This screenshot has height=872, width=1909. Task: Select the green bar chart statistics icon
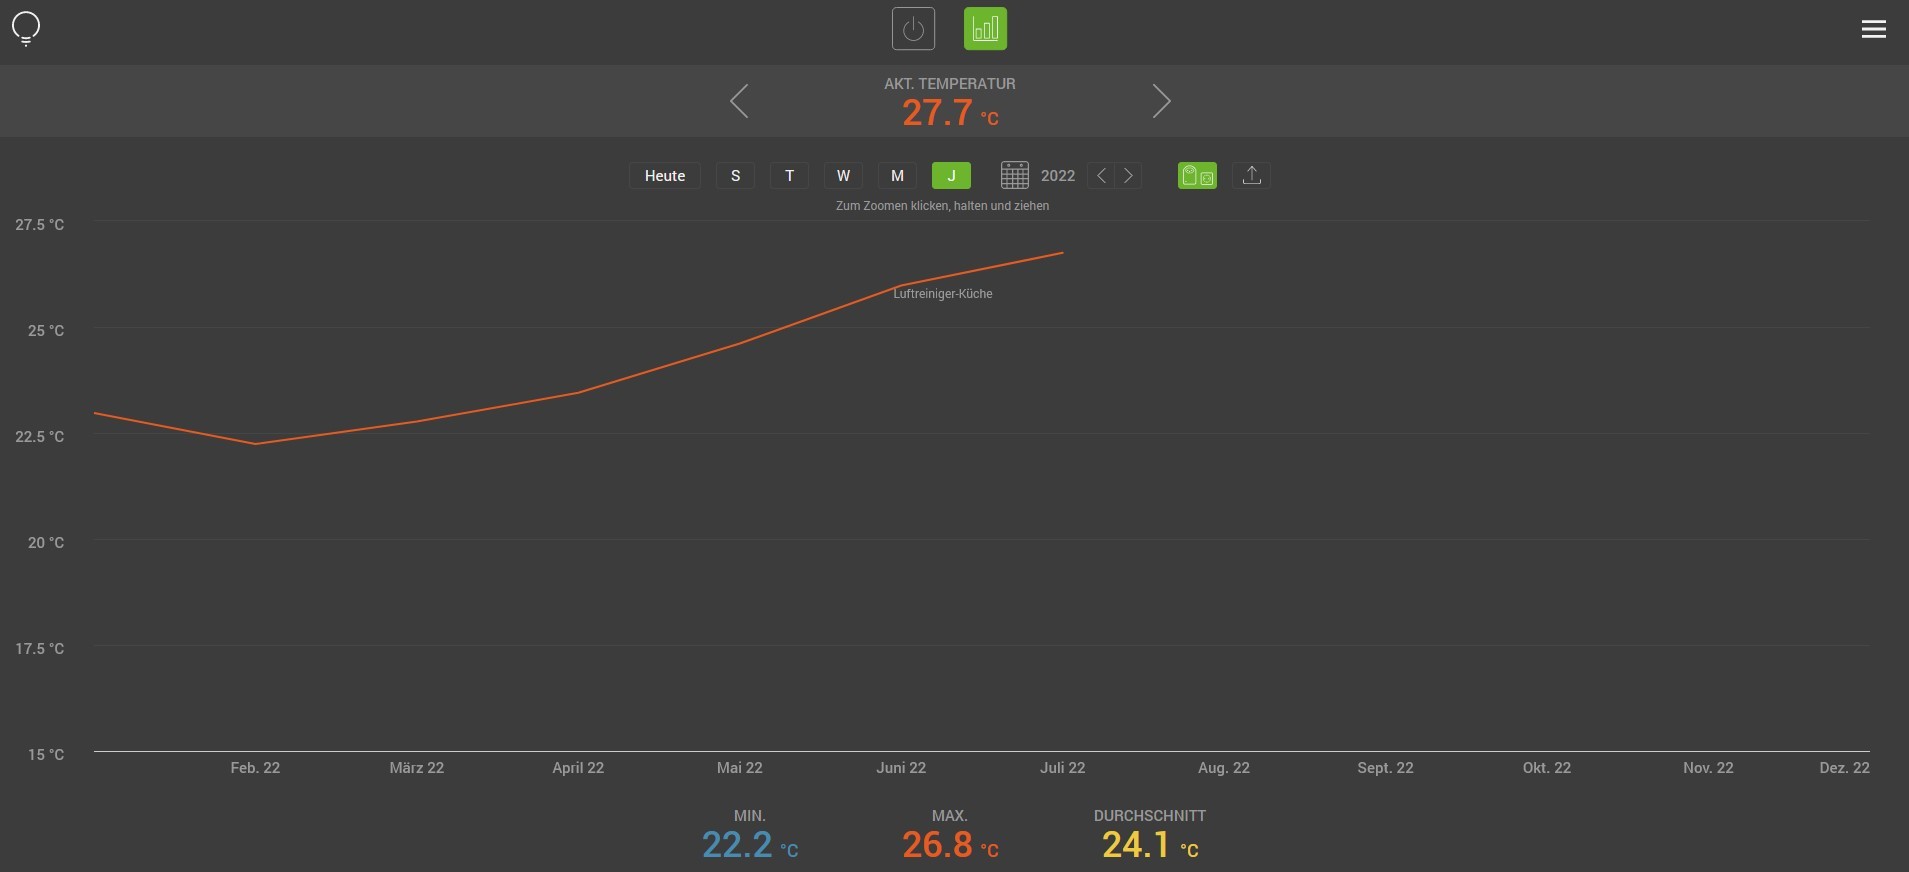(985, 29)
